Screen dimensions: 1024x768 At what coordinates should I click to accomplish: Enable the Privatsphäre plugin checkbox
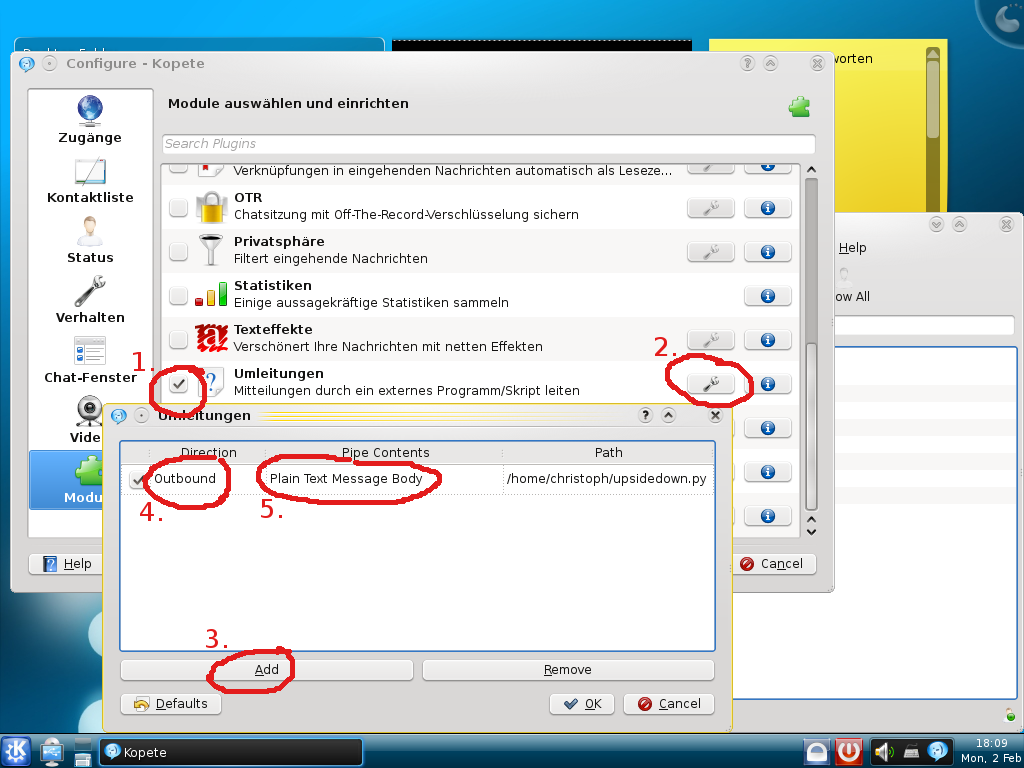point(178,251)
